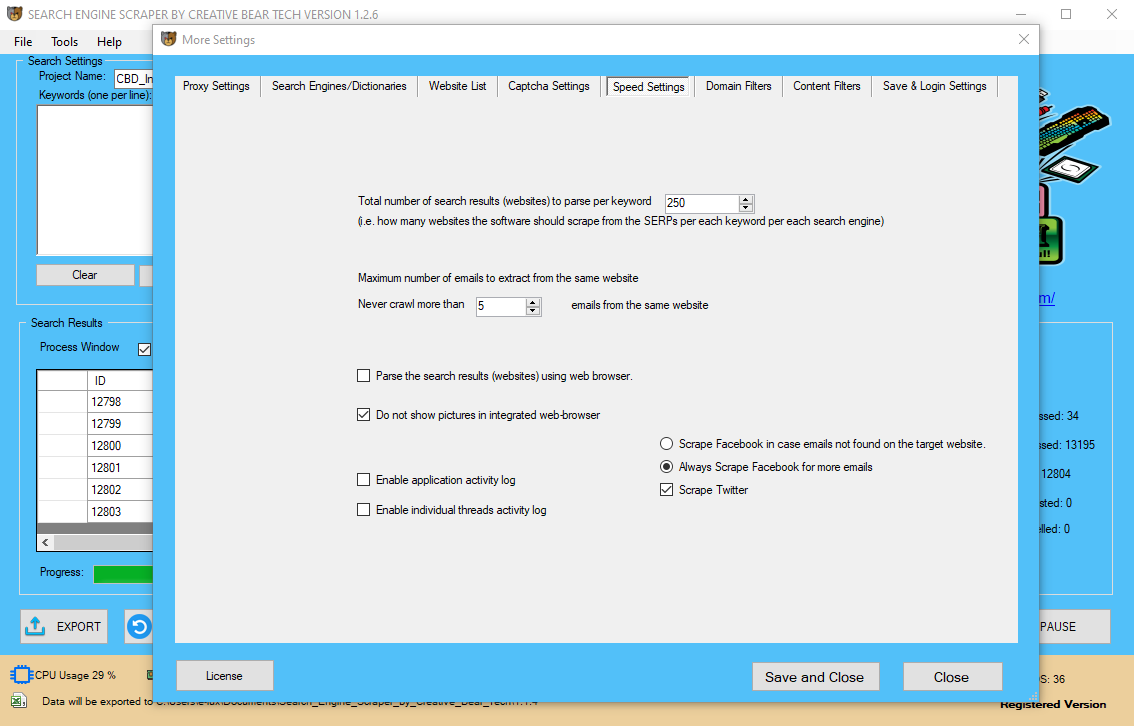This screenshot has height=726, width=1134.
Task: Switch to the Proxy Settings tab
Action: pos(216,86)
